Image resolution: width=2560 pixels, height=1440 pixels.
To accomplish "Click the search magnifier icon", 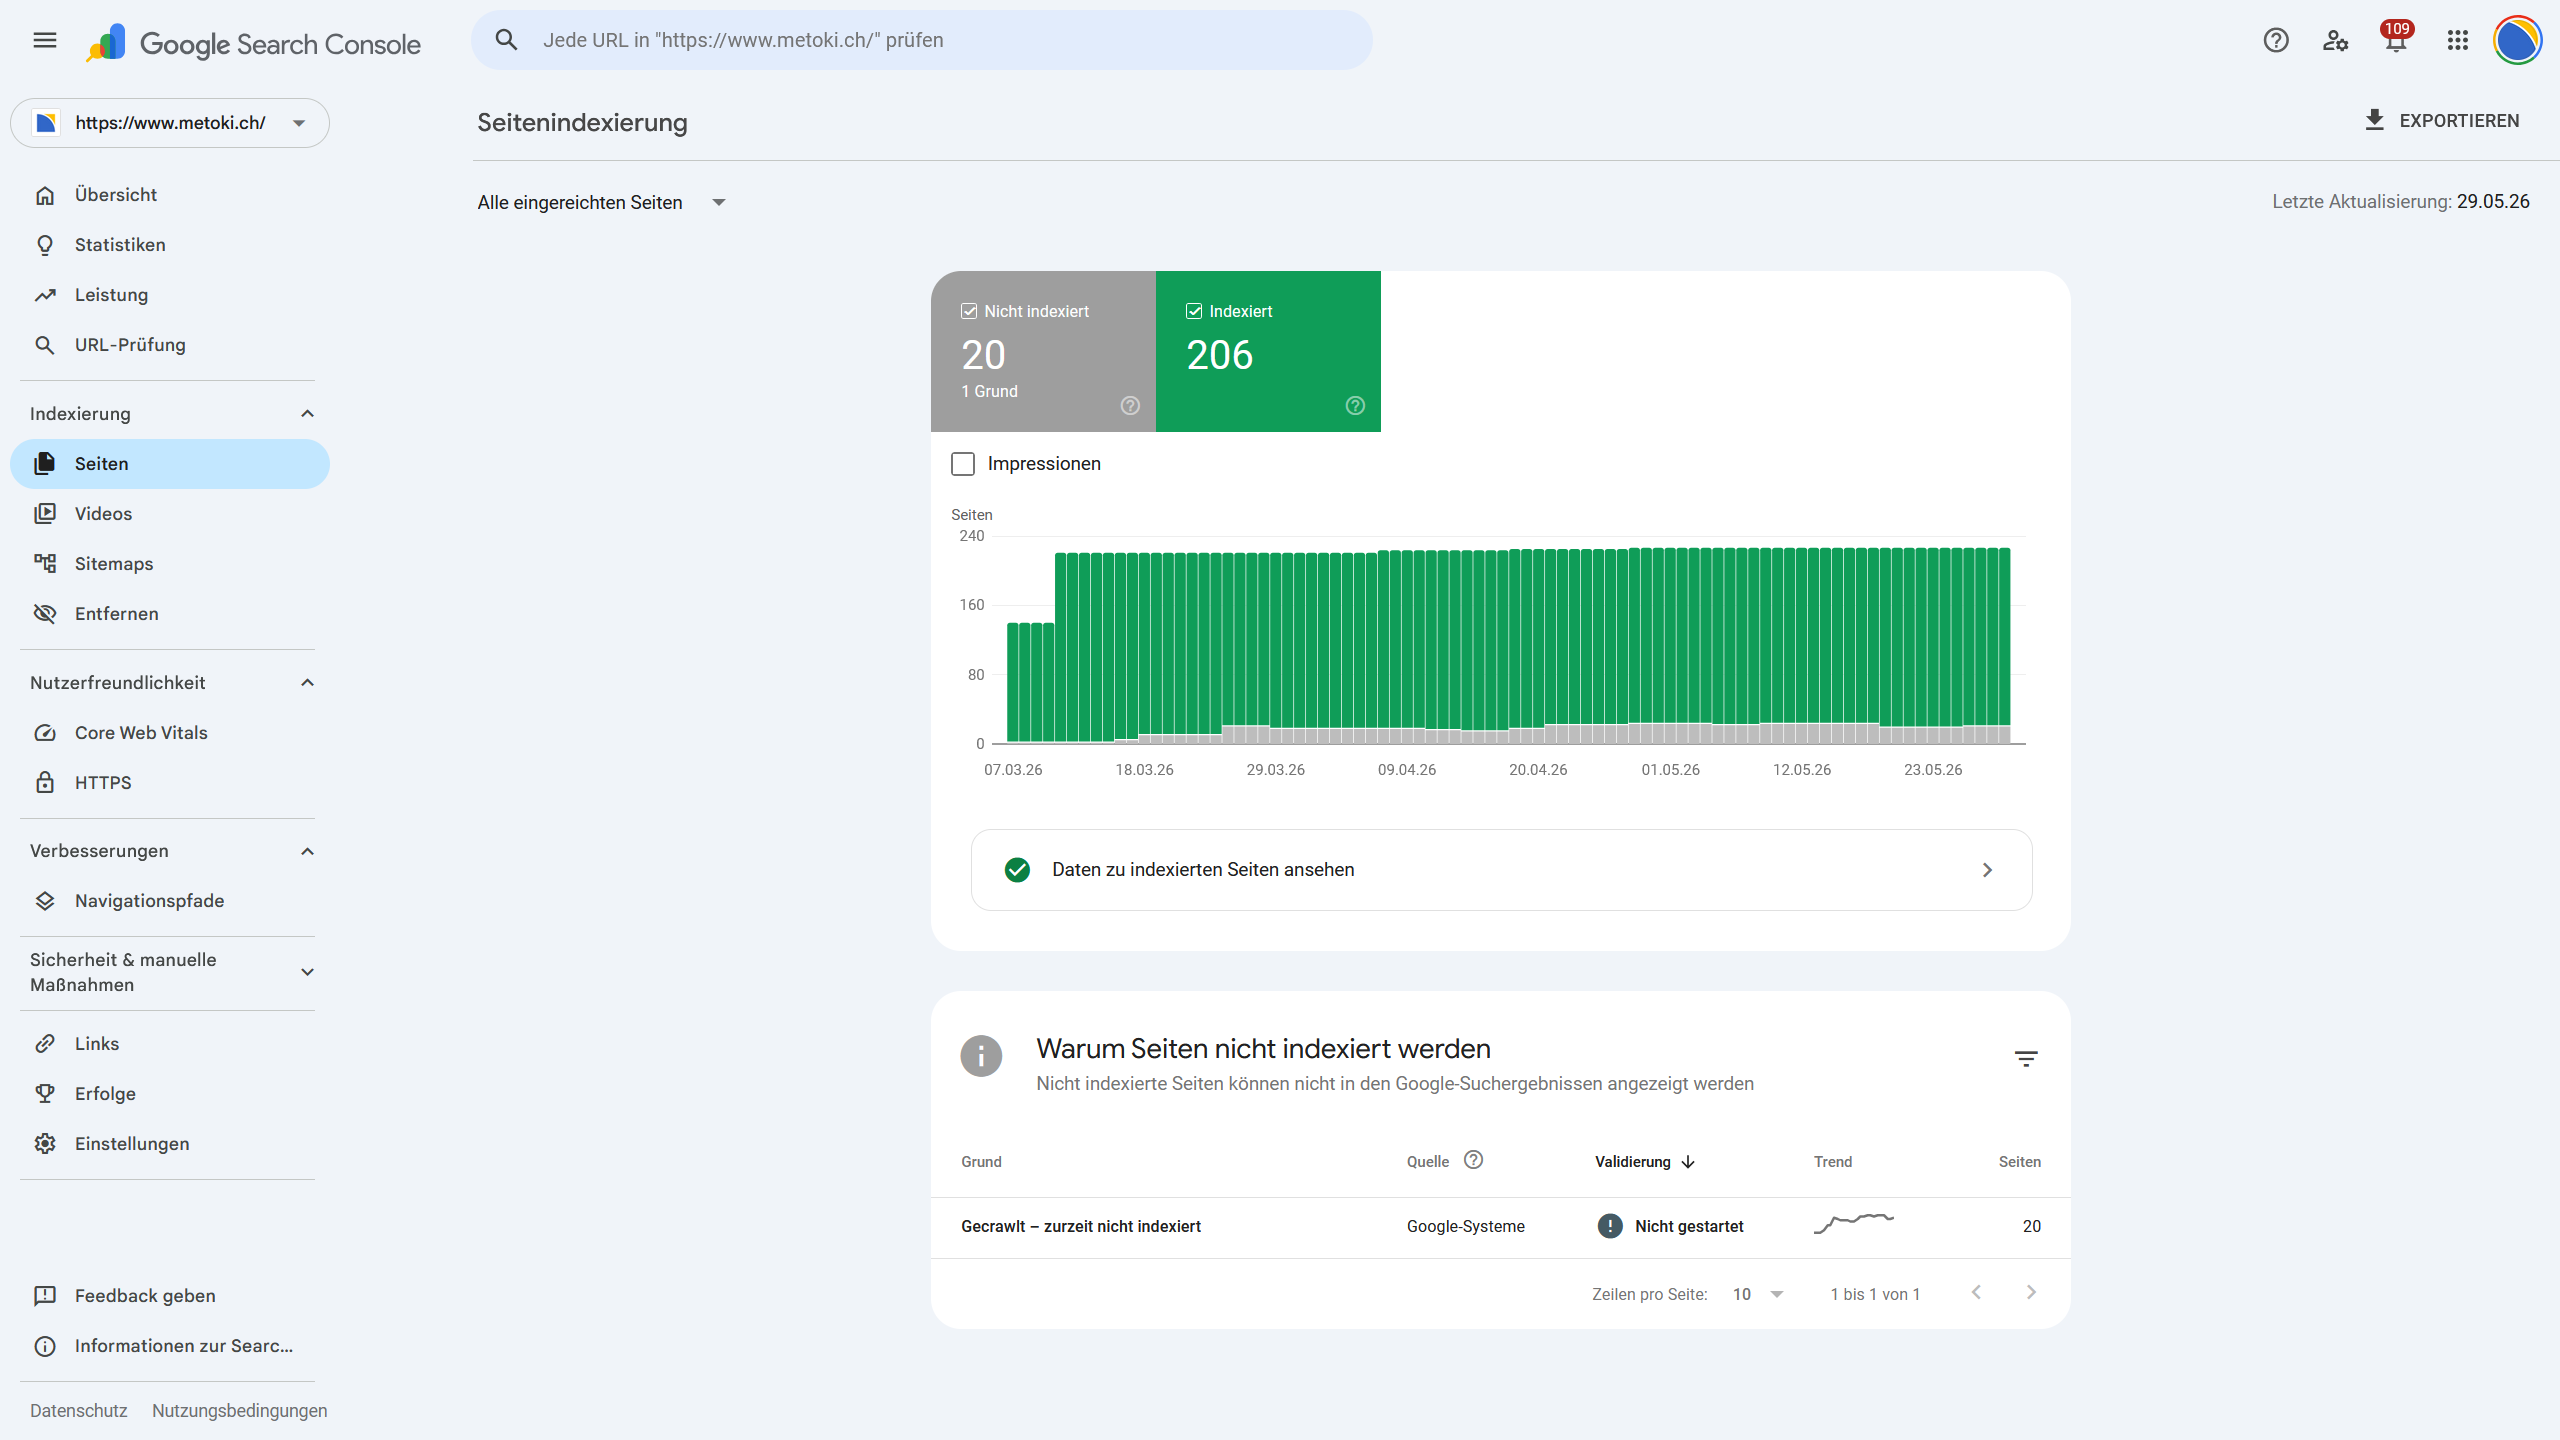I will click(x=507, y=40).
